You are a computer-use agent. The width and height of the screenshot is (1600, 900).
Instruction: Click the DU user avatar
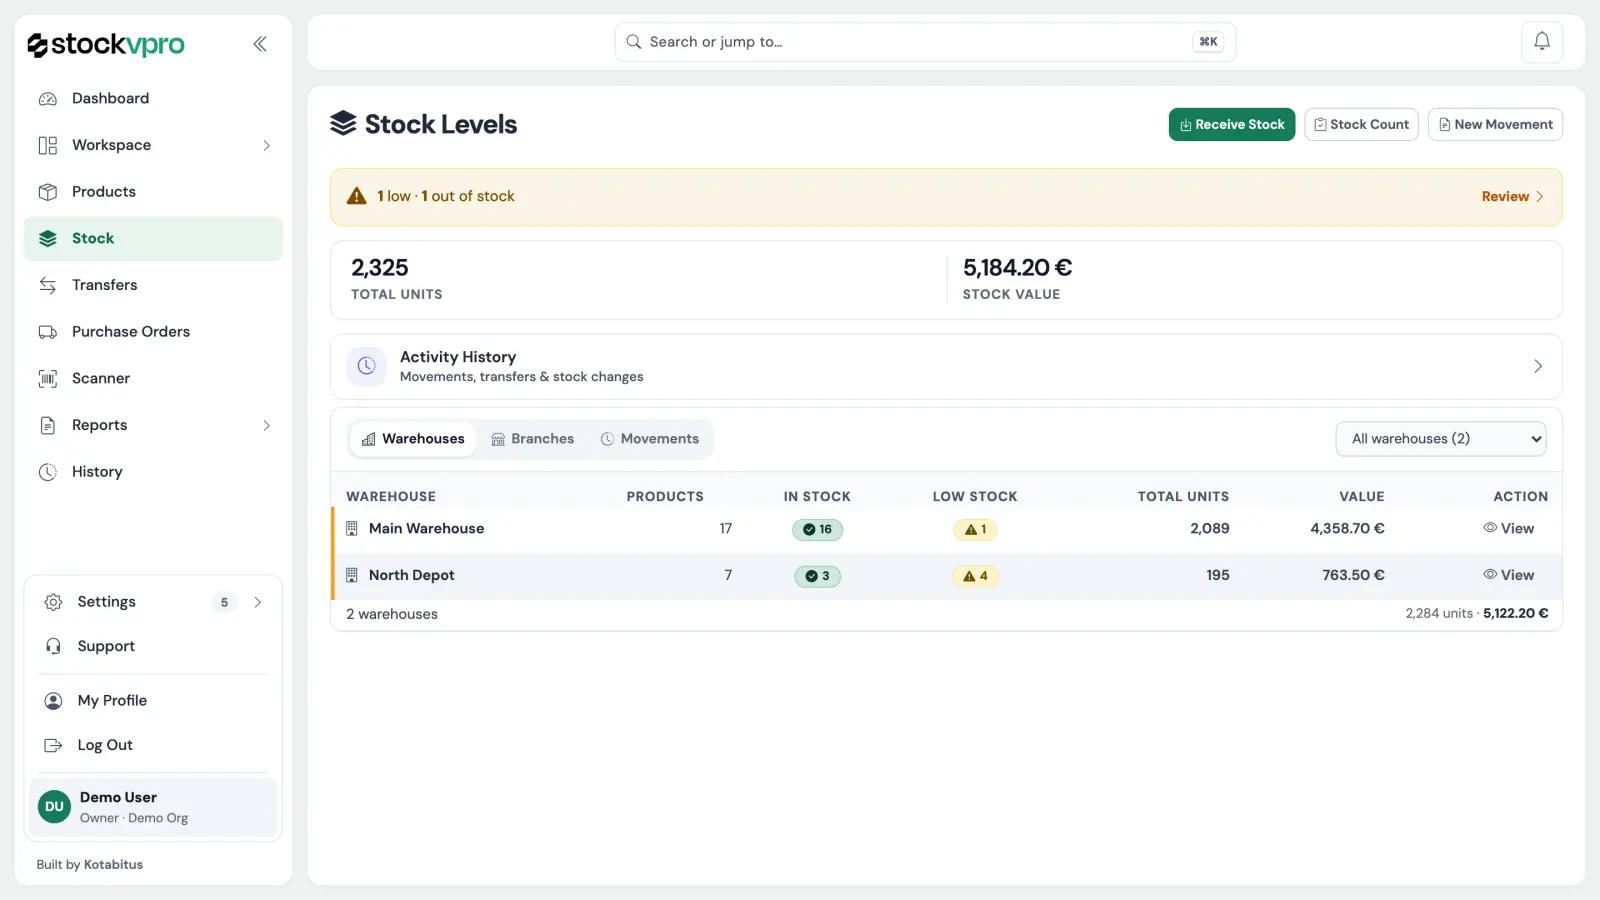[x=54, y=807]
